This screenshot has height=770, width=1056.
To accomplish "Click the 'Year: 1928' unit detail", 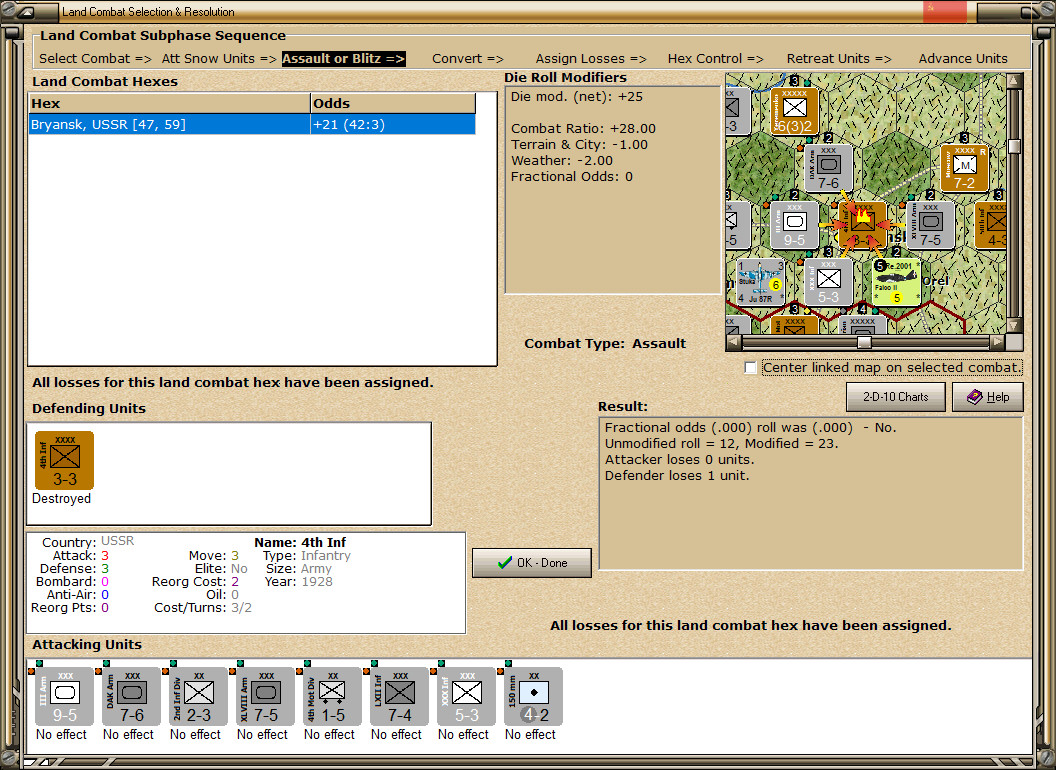I will click(298, 581).
